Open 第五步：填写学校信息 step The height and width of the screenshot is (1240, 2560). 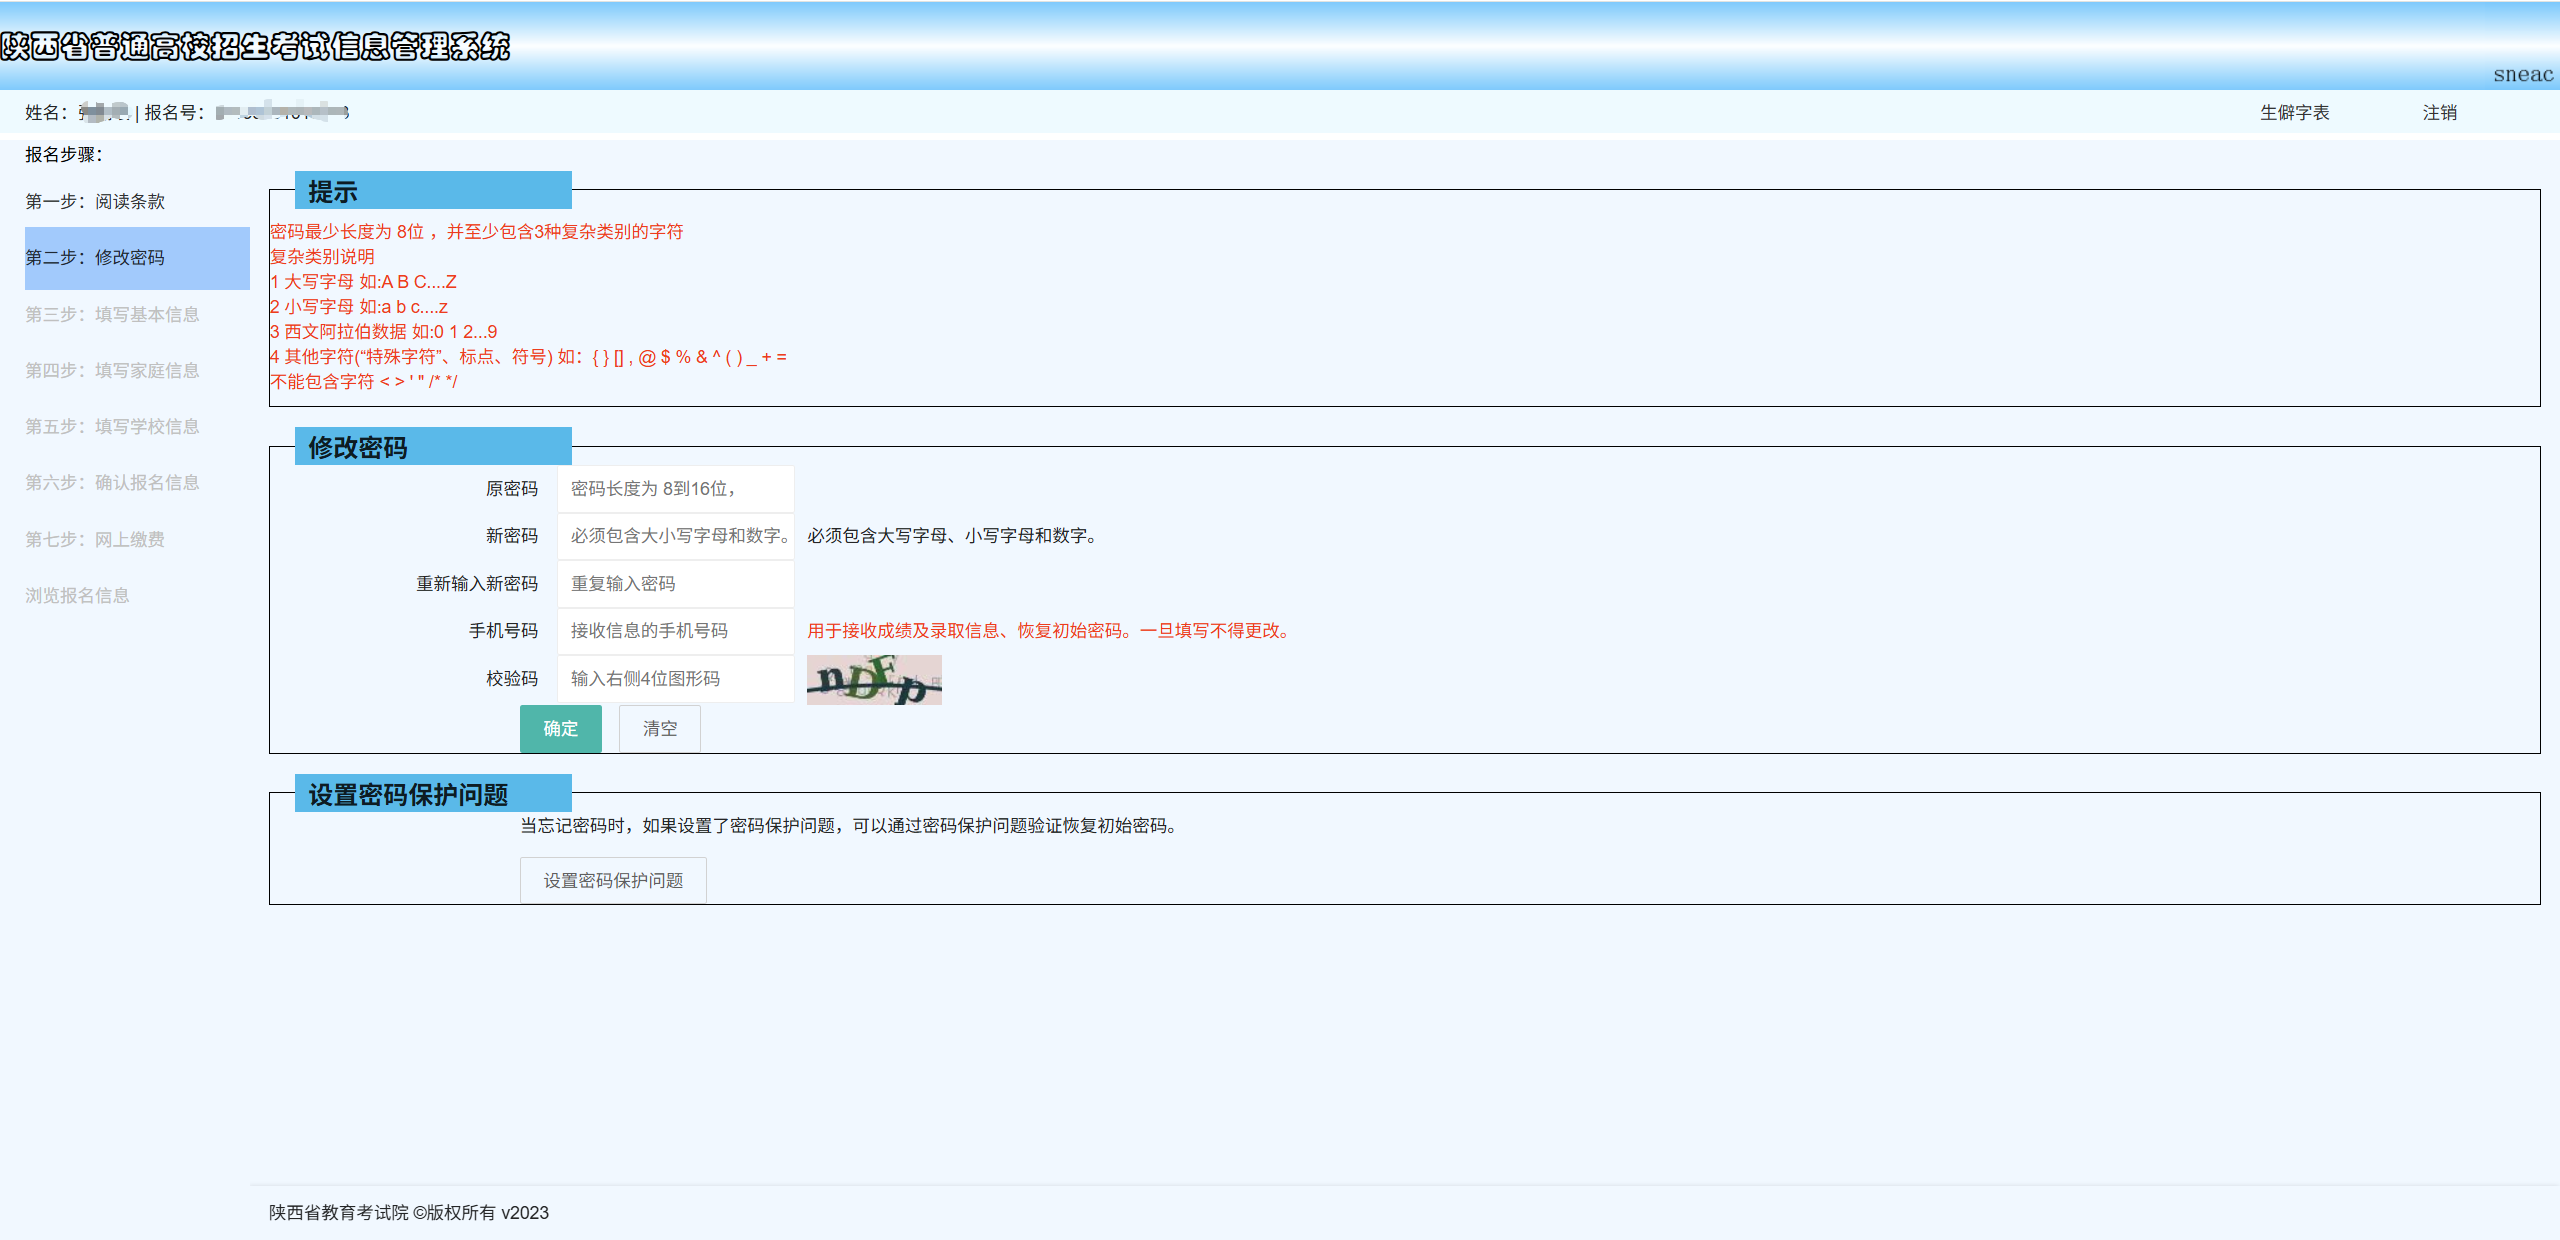(112, 426)
